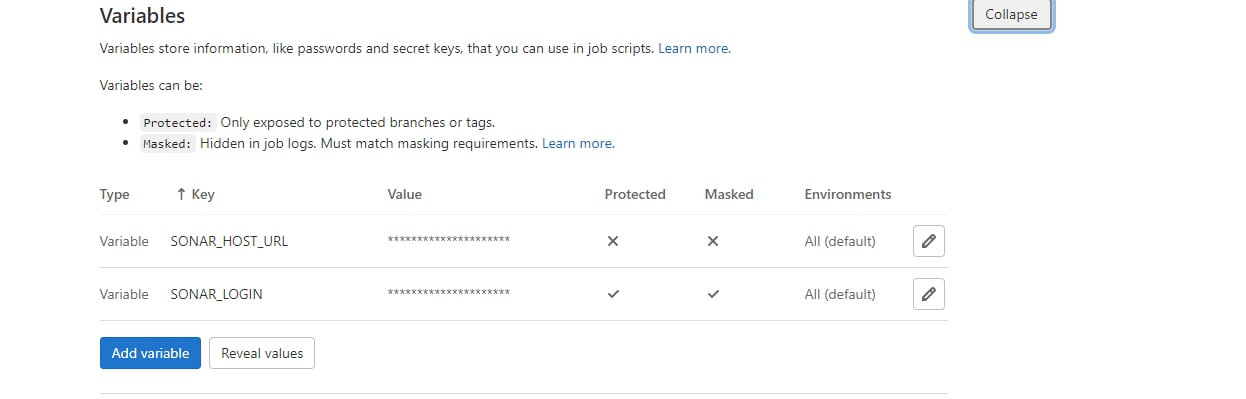Screen dimensions: 1246x399
Task: Select the SONAR_LOGIN key text
Action: click(217, 294)
